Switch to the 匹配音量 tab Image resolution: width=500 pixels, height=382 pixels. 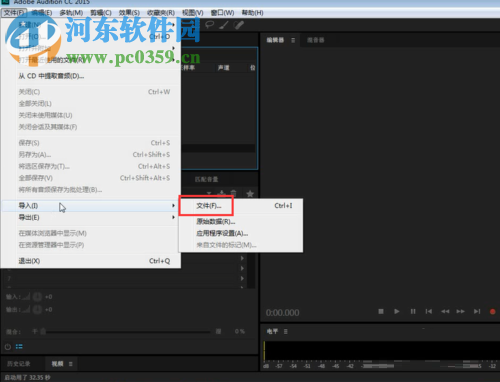click(x=206, y=180)
